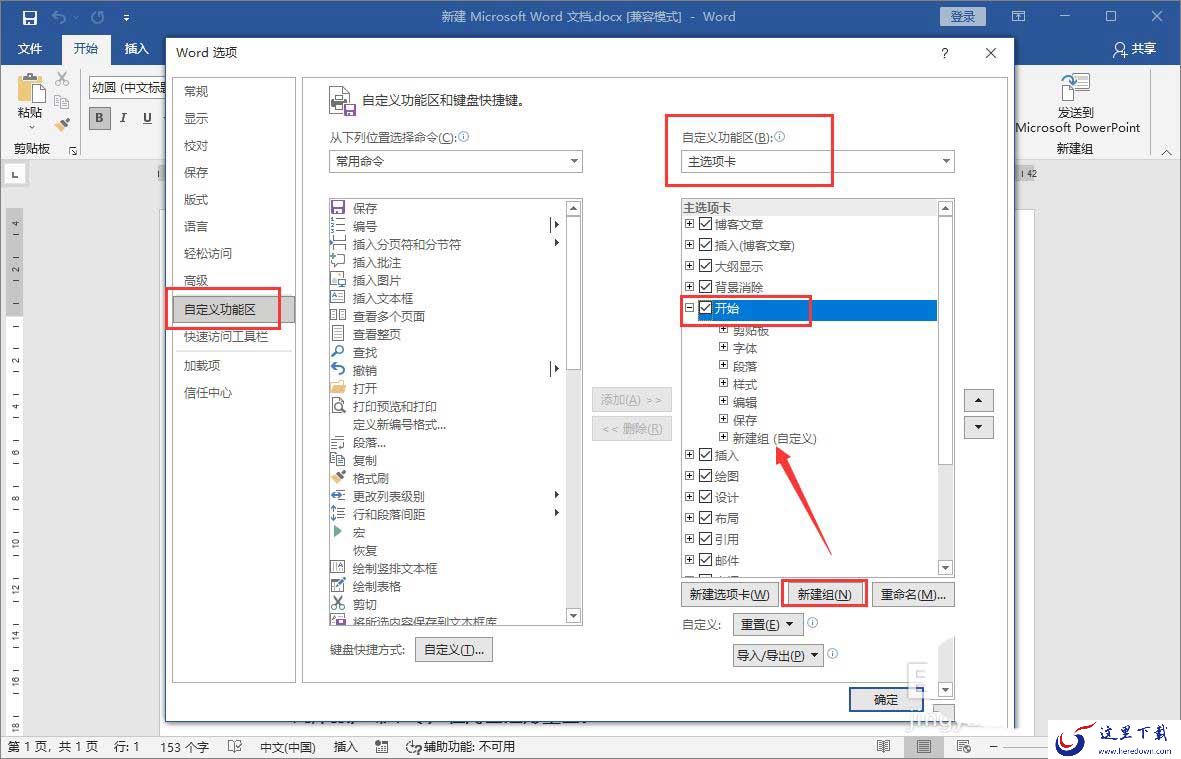Click the move down arrow button

click(x=978, y=427)
